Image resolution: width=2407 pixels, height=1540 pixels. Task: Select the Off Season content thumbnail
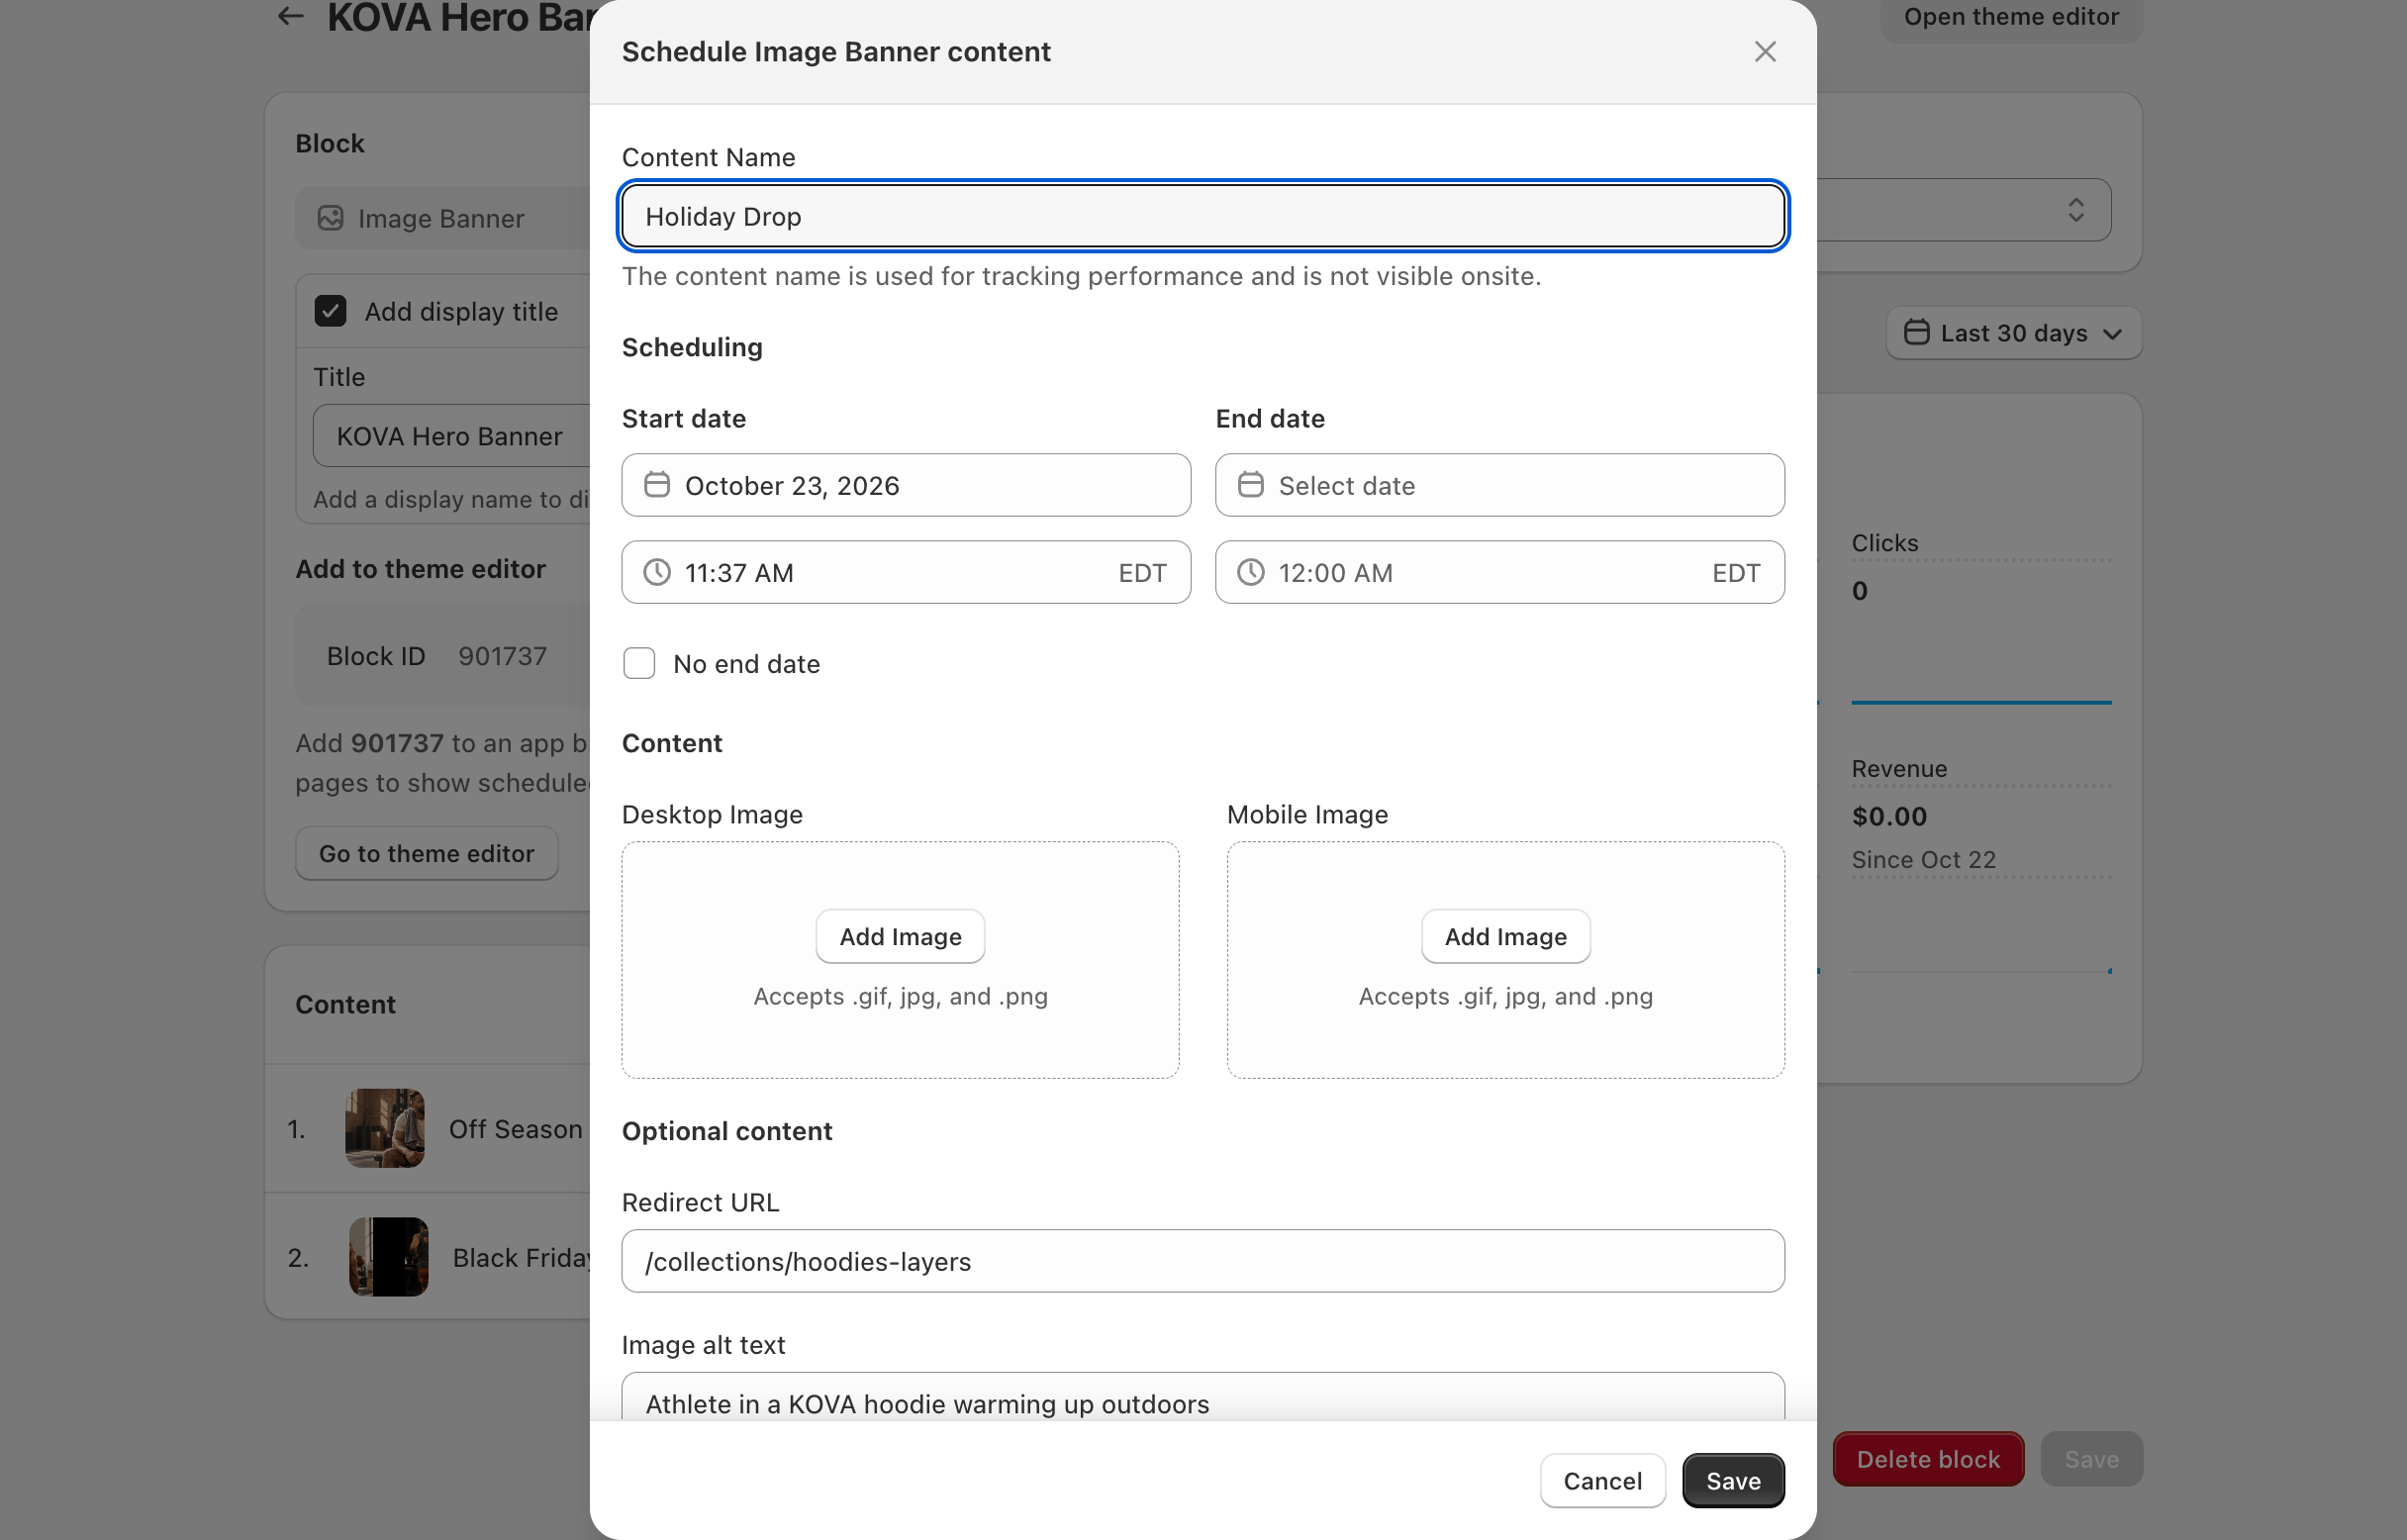click(385, 1128)
